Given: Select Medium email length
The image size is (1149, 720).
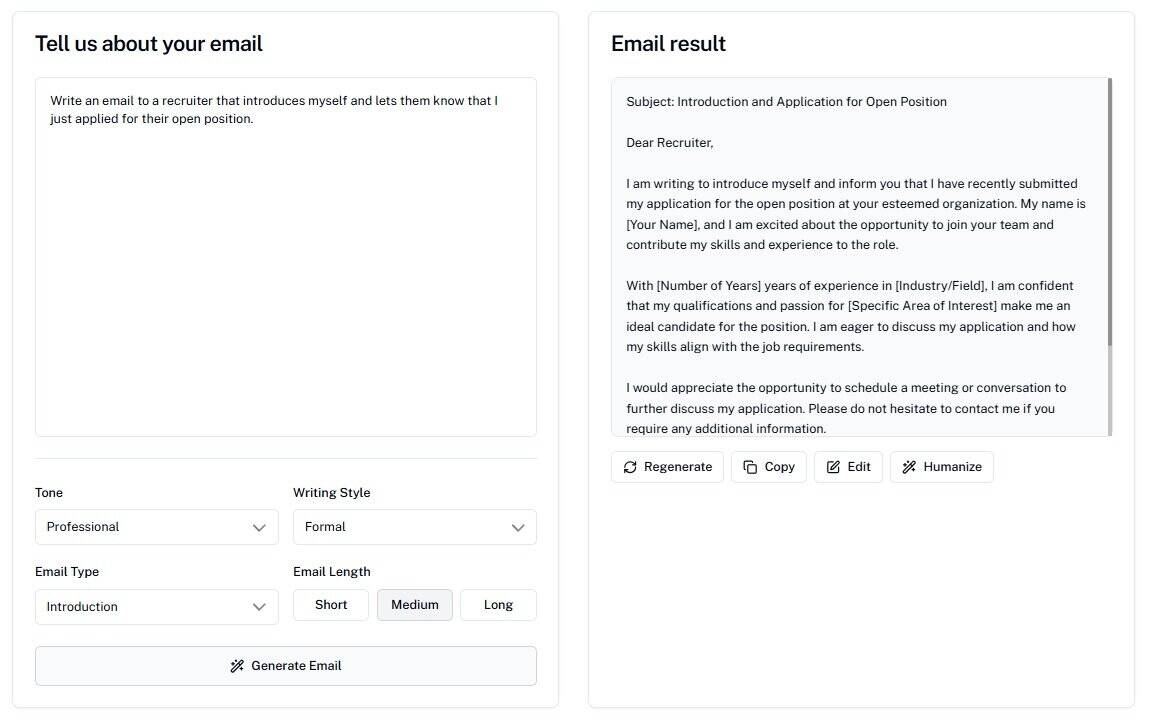Looking at the screenshot, I should [414, 604].
